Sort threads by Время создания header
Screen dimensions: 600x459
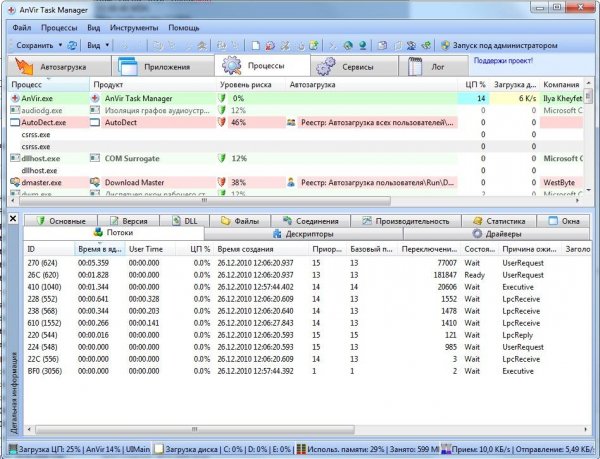point(261,249)
